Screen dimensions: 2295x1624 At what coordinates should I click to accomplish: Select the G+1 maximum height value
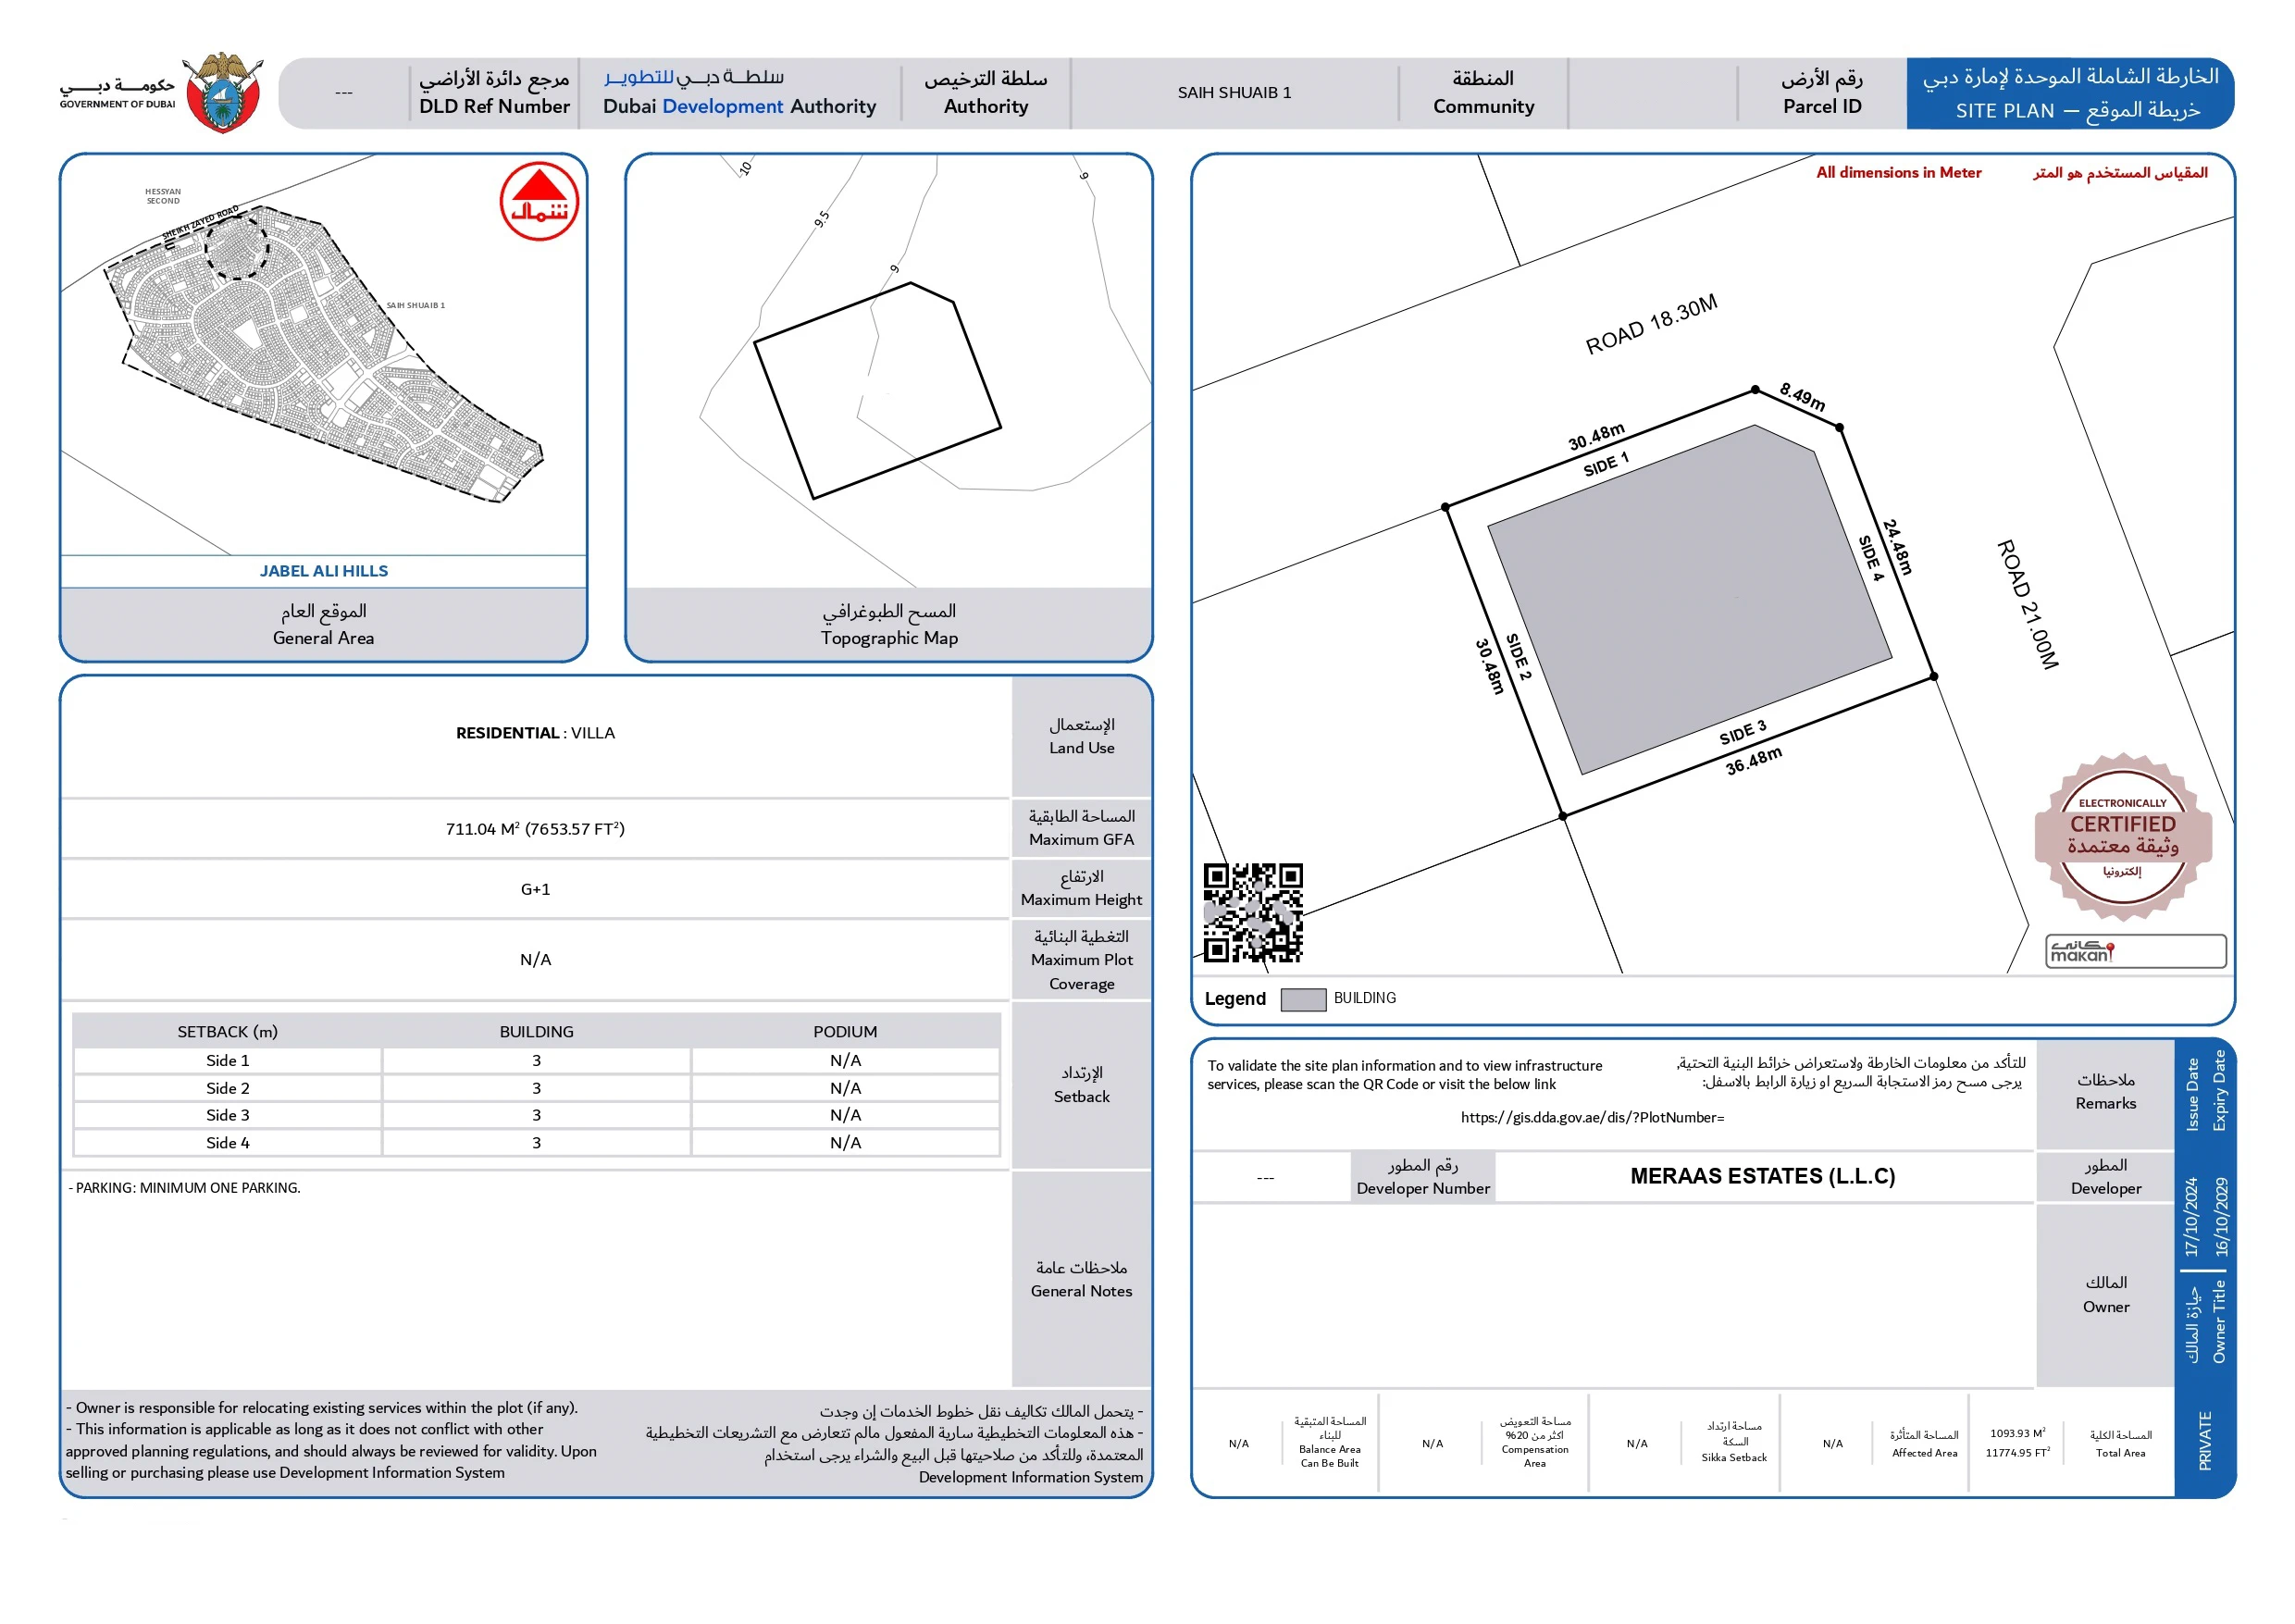pyautogui.click(x=535, y=889)
